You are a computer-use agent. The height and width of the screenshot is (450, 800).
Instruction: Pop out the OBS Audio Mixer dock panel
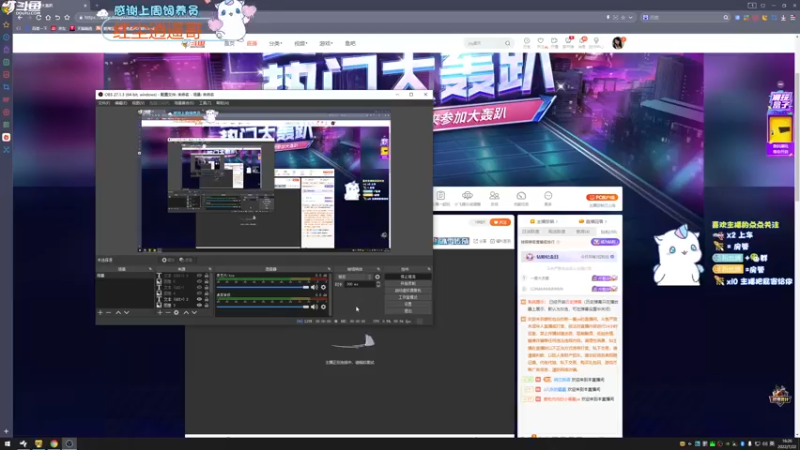(329, 269)
